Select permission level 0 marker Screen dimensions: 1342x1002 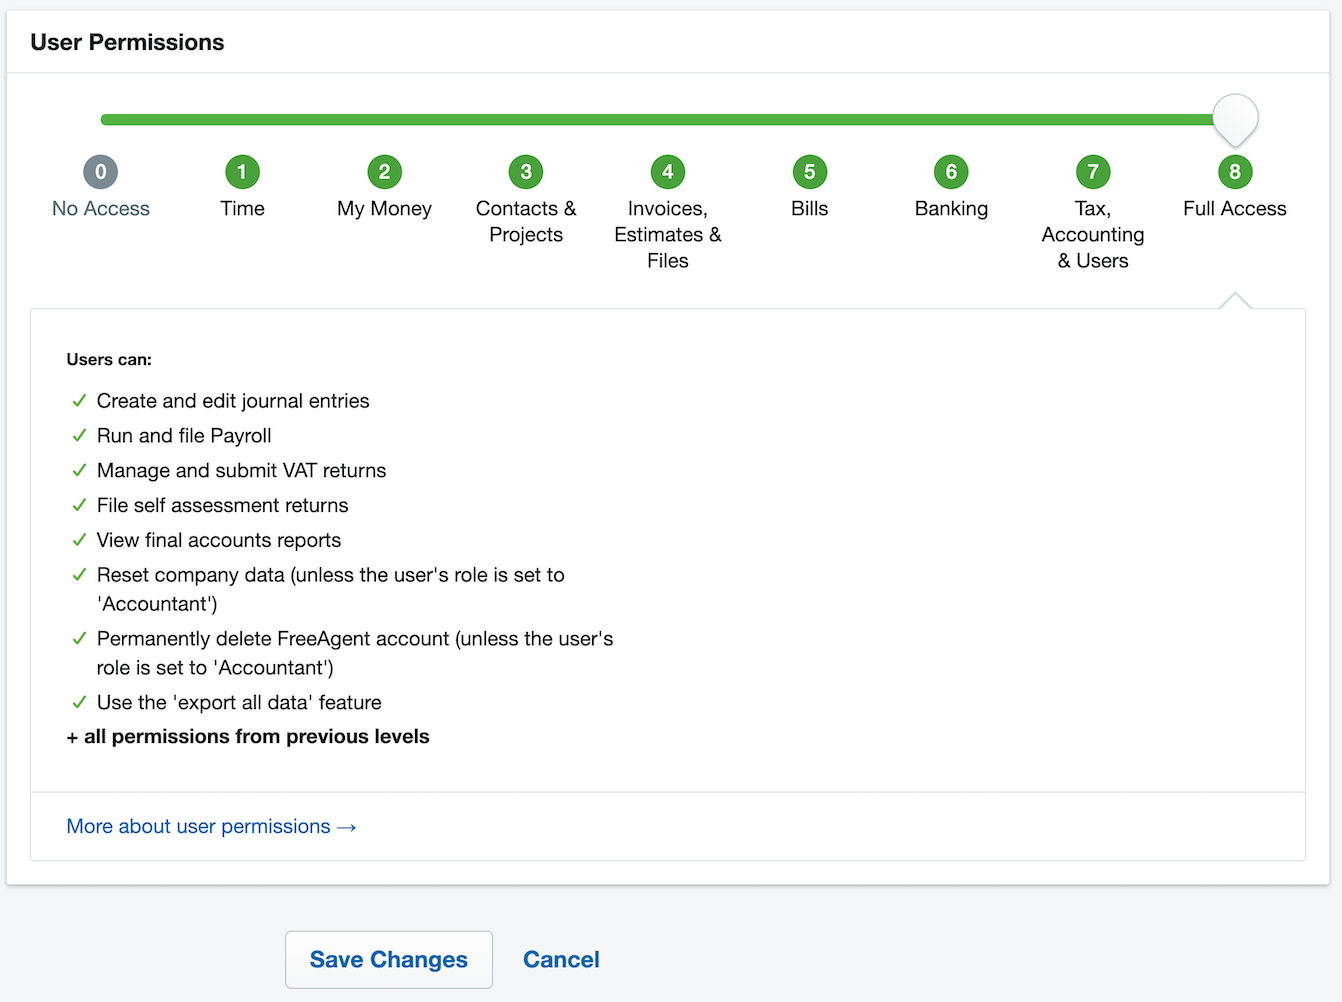[100, 171]
